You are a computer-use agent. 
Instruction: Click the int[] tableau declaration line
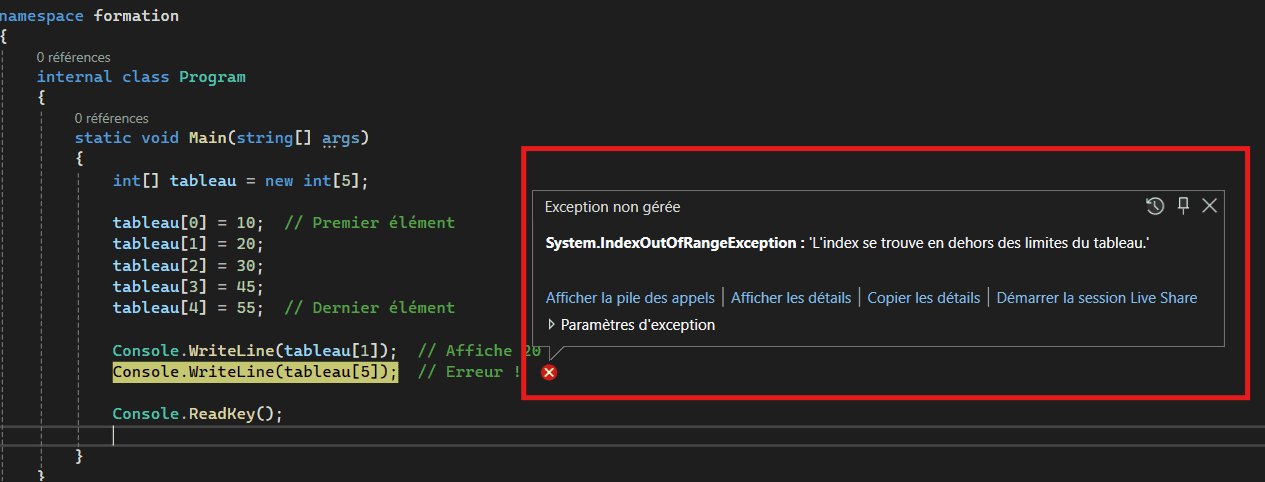point(241,181)
